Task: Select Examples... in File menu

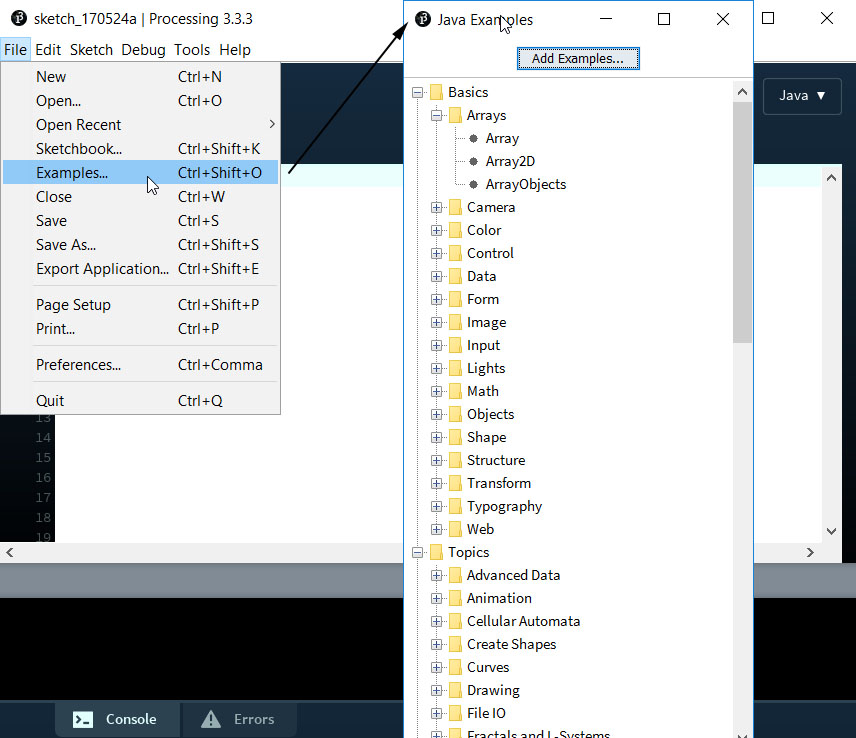Action: (141, 172)
